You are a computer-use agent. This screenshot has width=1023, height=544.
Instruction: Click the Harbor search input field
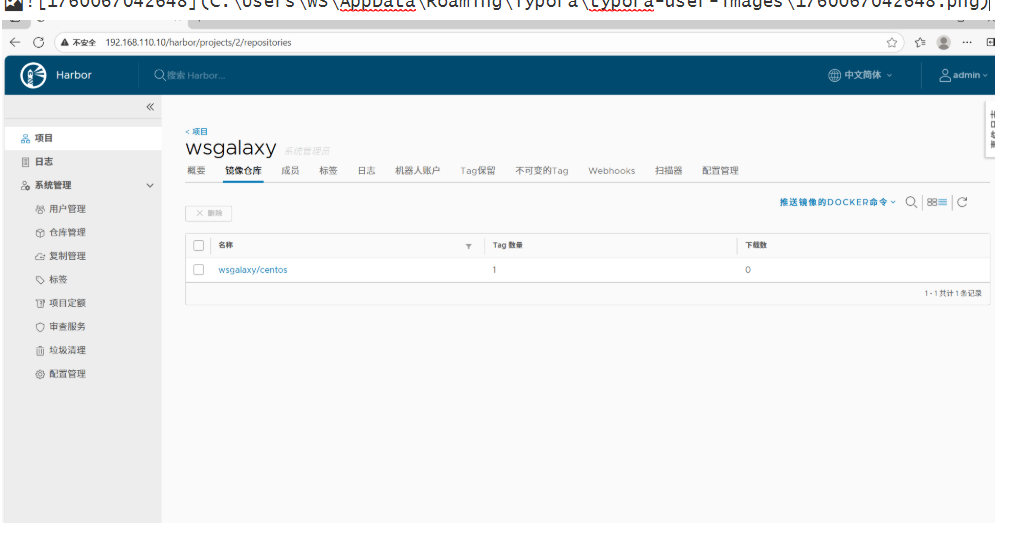196,76
